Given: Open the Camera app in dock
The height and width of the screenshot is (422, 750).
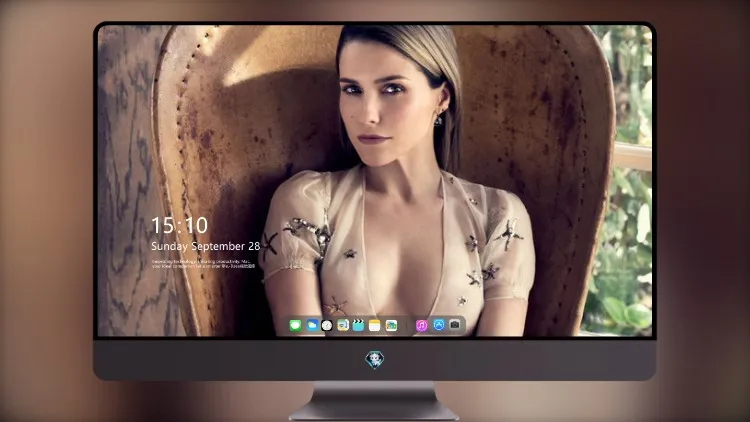Looking at the screenshot, I should pyautogui.click(x=455, y=325).
